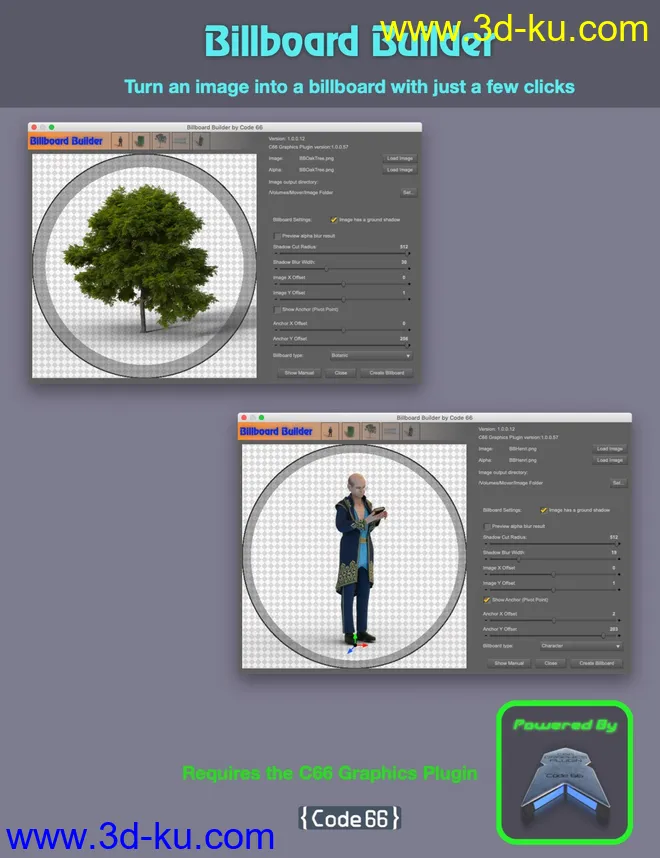Select the flat gray plane icon in Henri character window
Image resolution: width=660 pixels, height=858 pixels.
coord(391,432)
